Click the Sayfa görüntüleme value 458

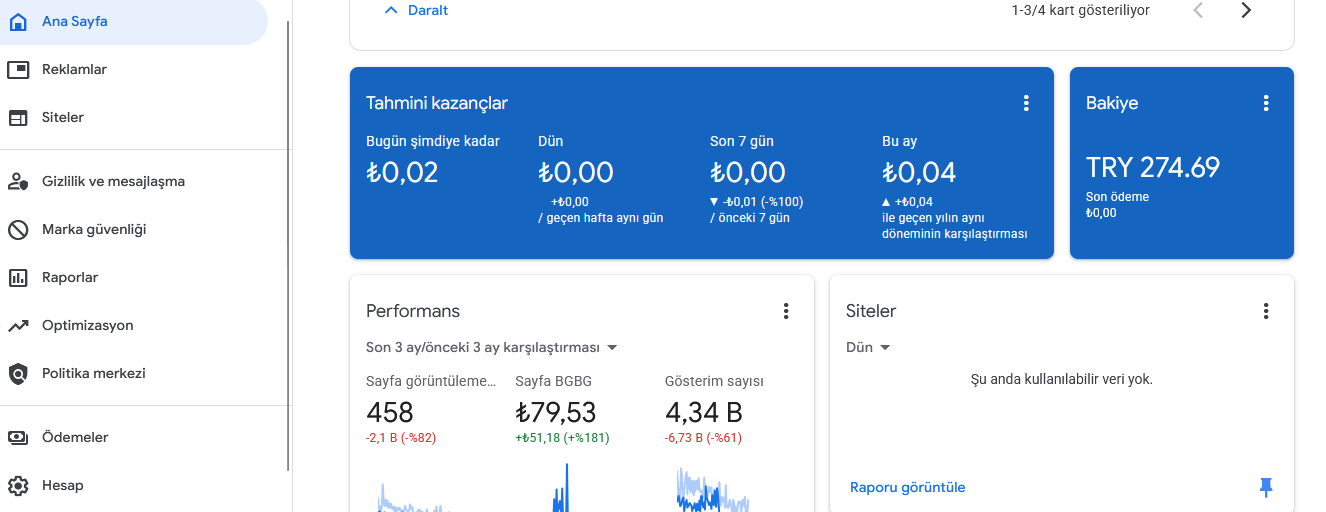[x=390, y=412]
